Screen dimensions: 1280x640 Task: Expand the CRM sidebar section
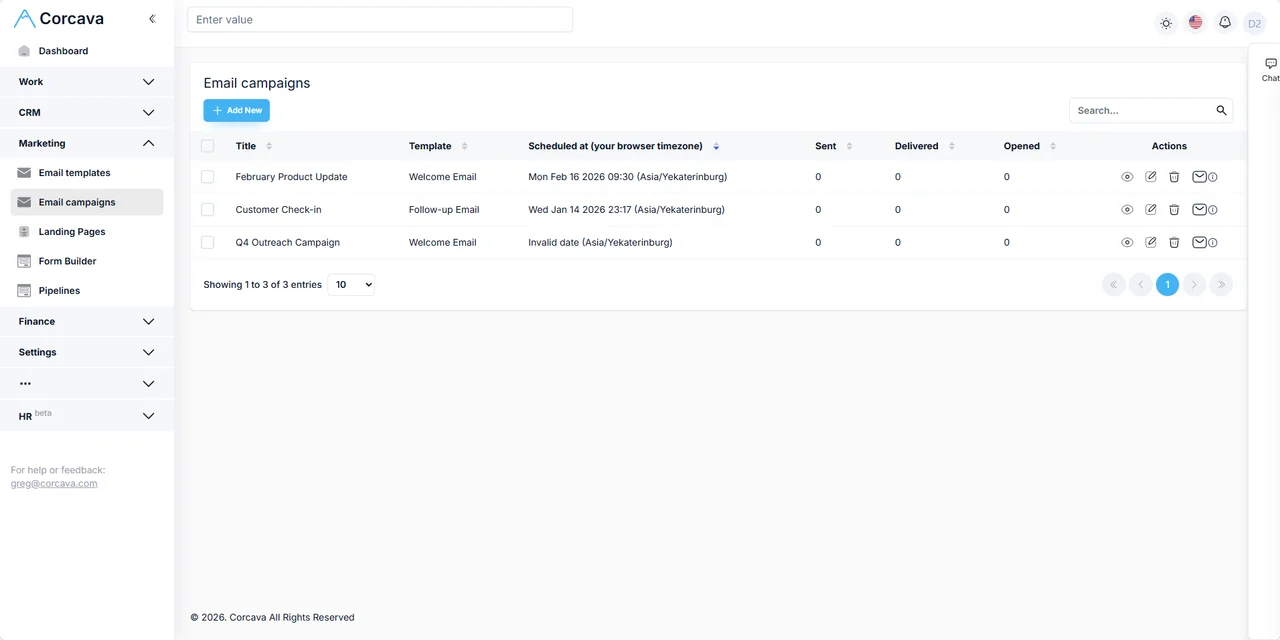87,113
